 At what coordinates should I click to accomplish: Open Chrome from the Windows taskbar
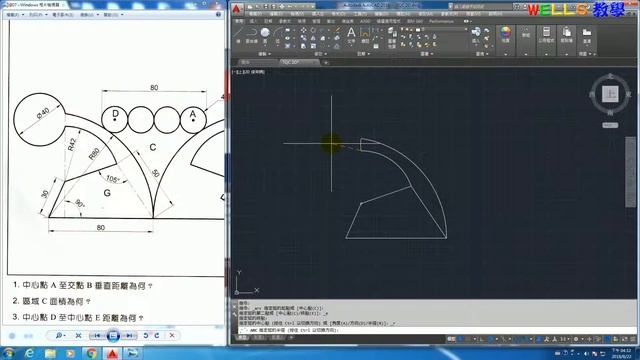coord(91,353)
